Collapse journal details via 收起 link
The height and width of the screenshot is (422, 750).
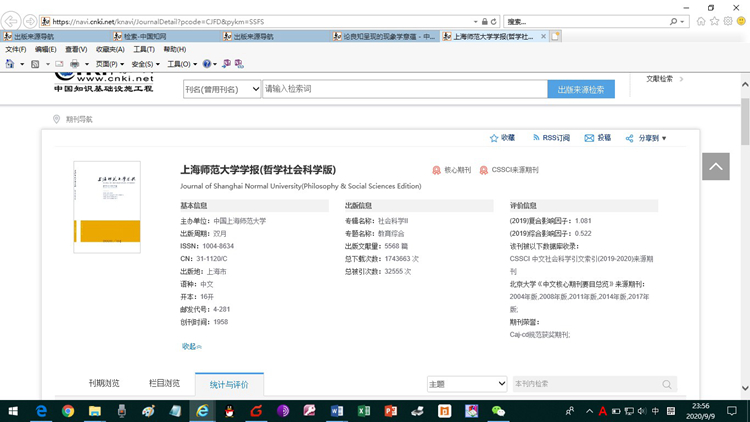pyautogui.click(x=191, y=346)
